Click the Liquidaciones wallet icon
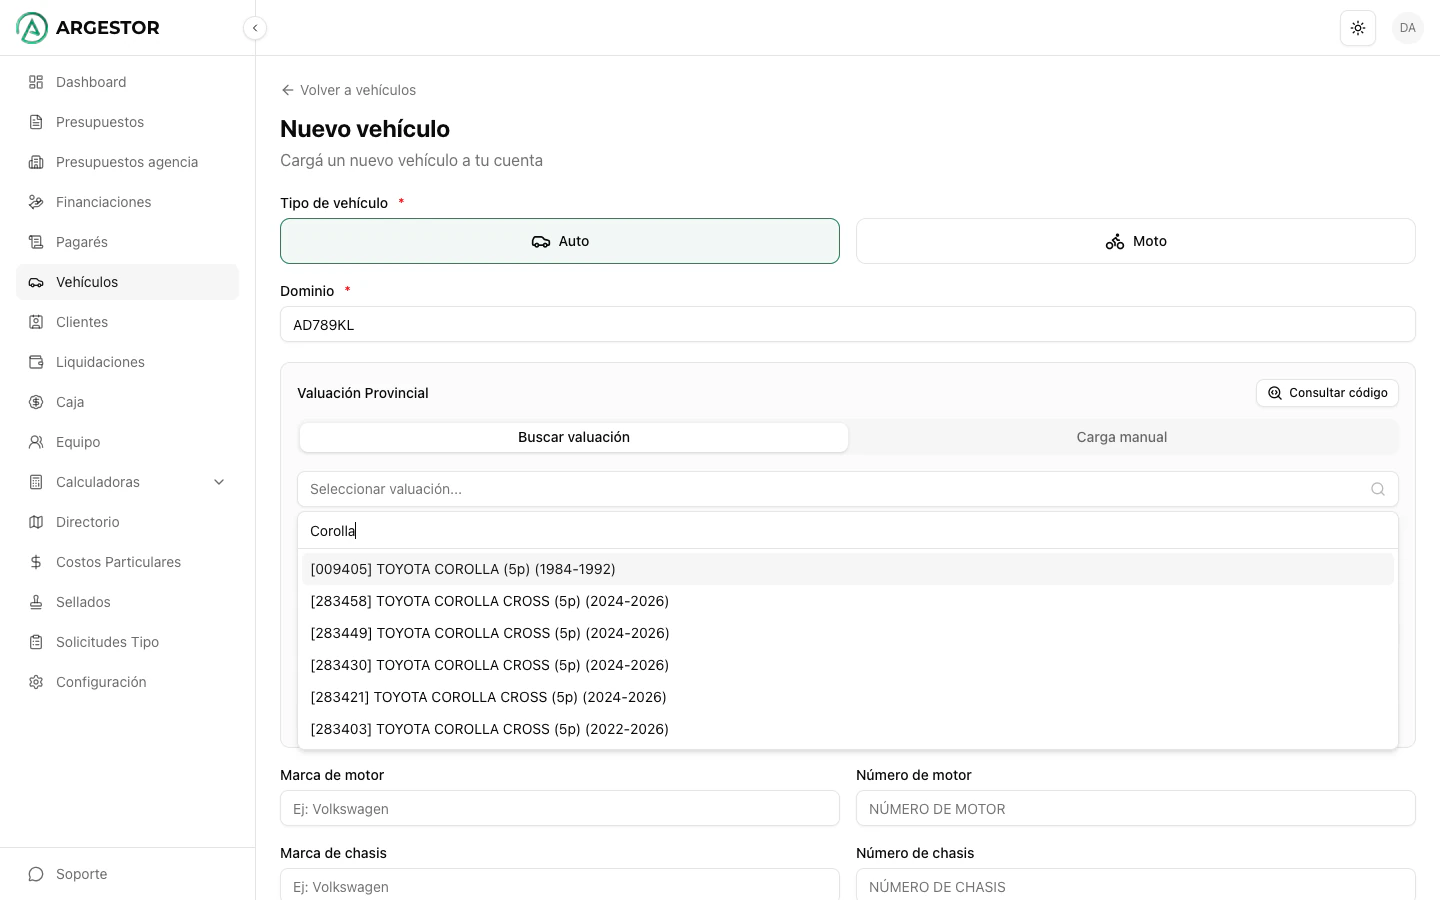The width and height of the screenshot is (1440, 900). pyautogui.click(x=36, y=362)
